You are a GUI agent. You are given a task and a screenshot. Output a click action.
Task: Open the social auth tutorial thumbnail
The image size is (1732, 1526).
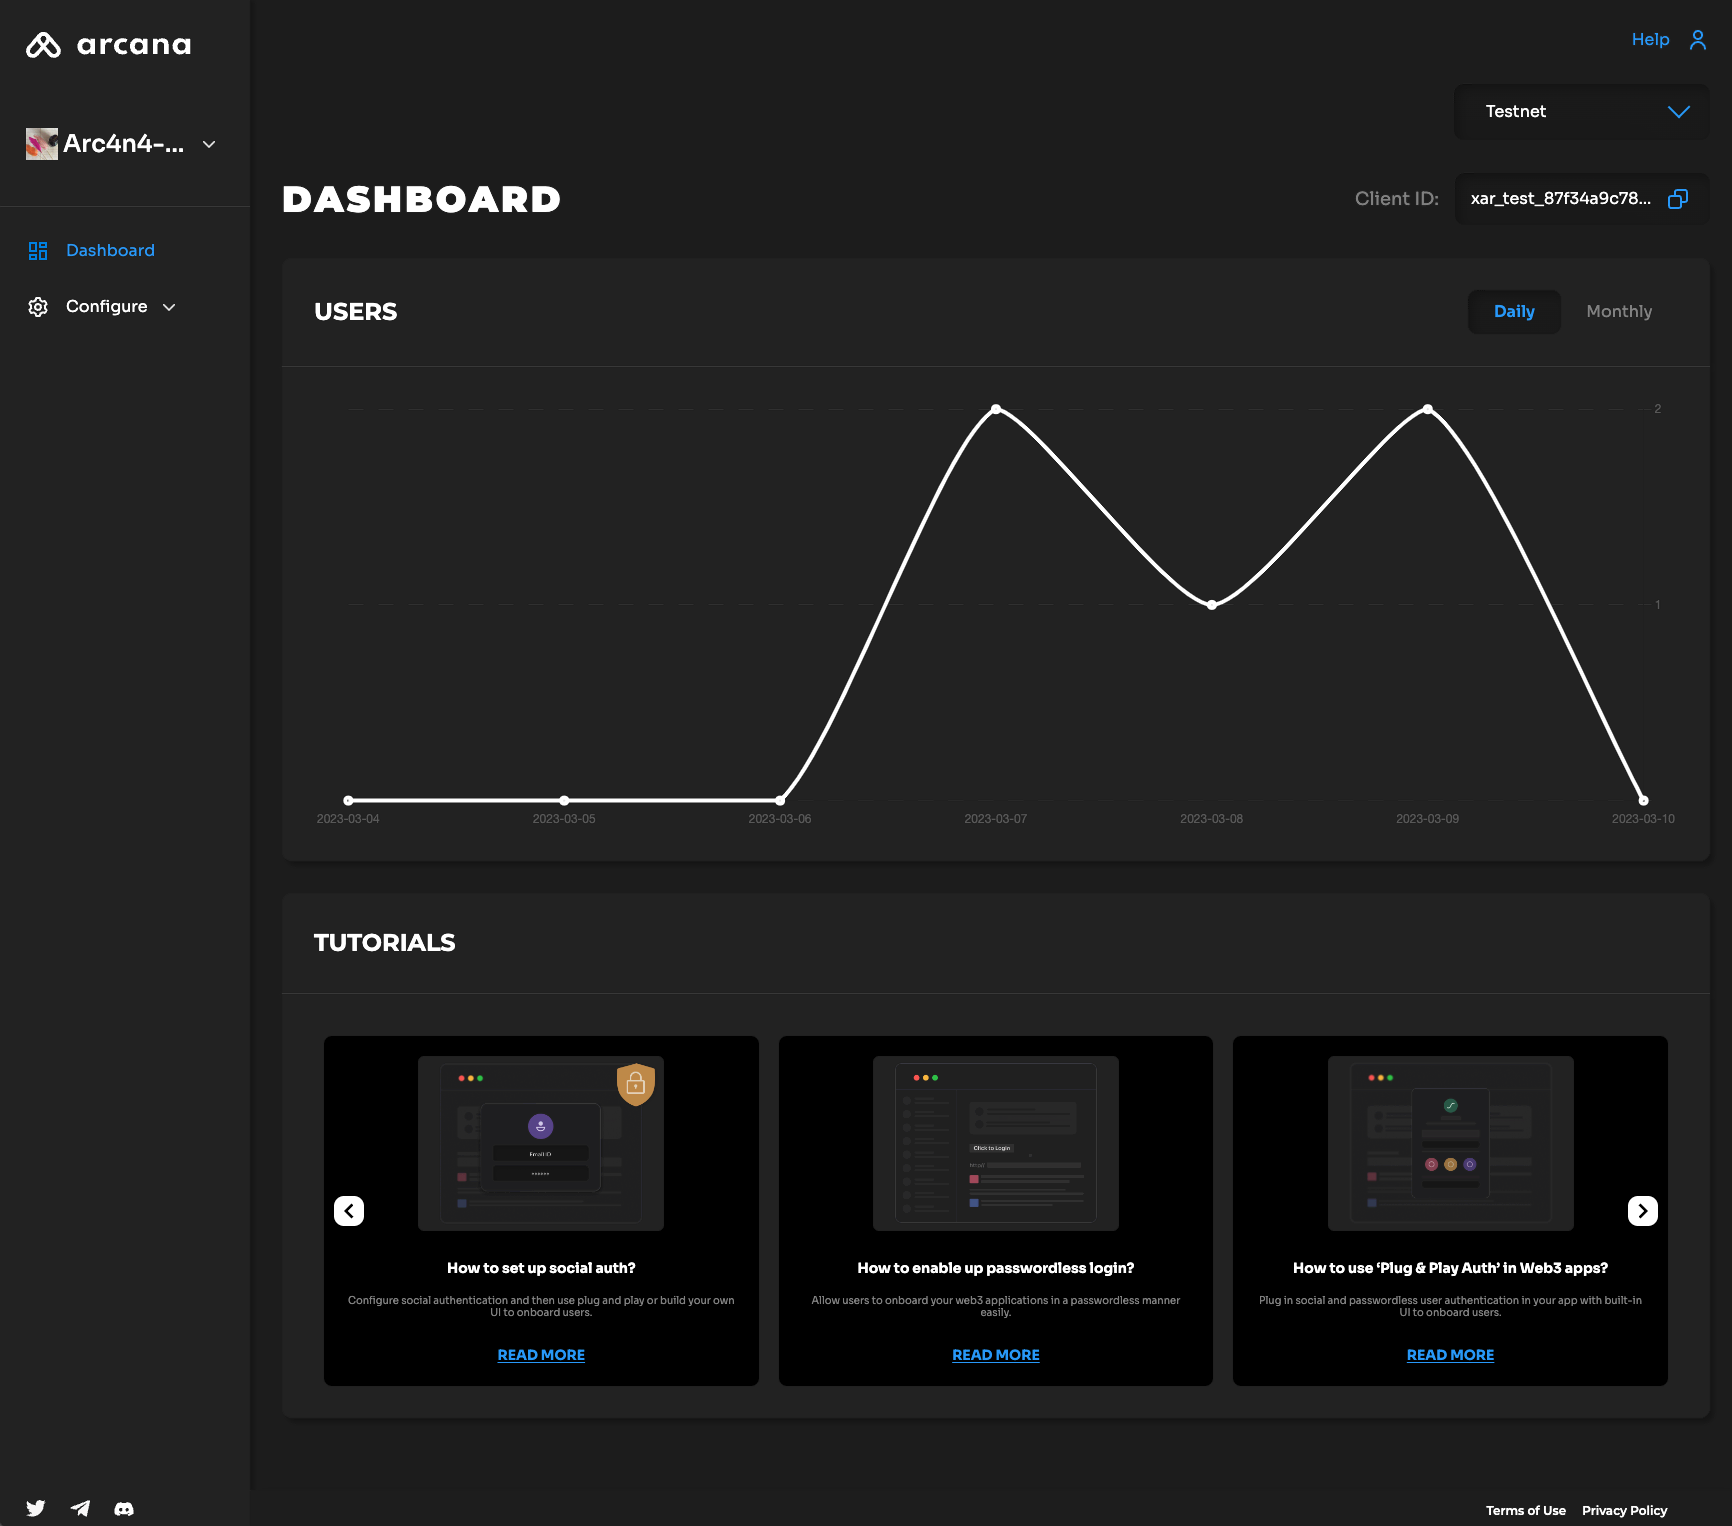click(x=541, y=1143)
